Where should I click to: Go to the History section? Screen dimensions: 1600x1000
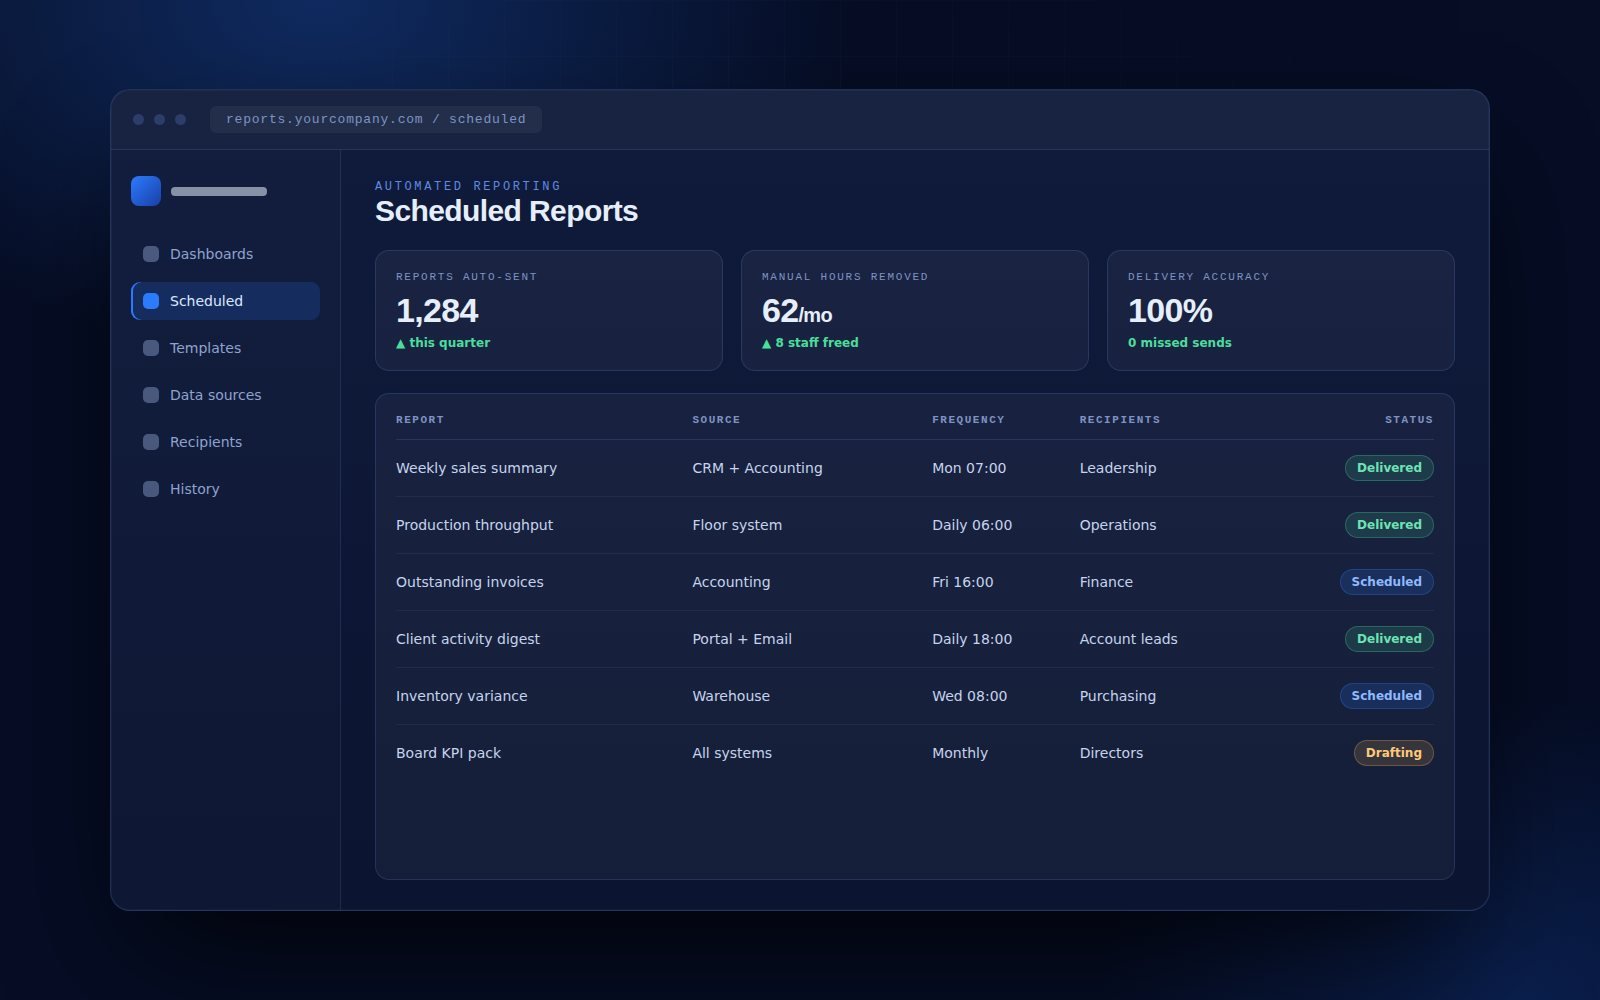pos(225,489)
